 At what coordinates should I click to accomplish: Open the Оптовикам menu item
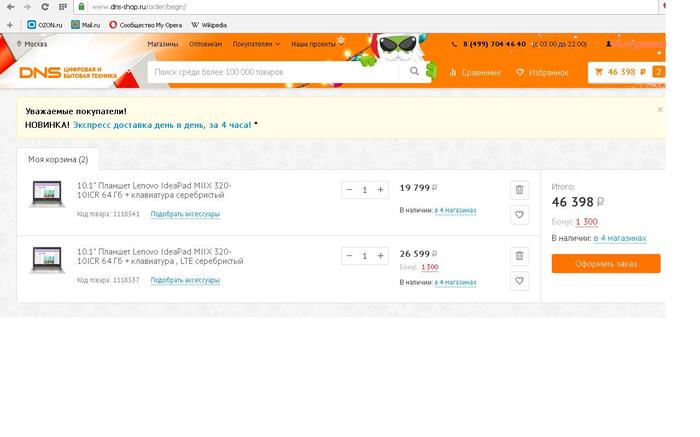205,44
